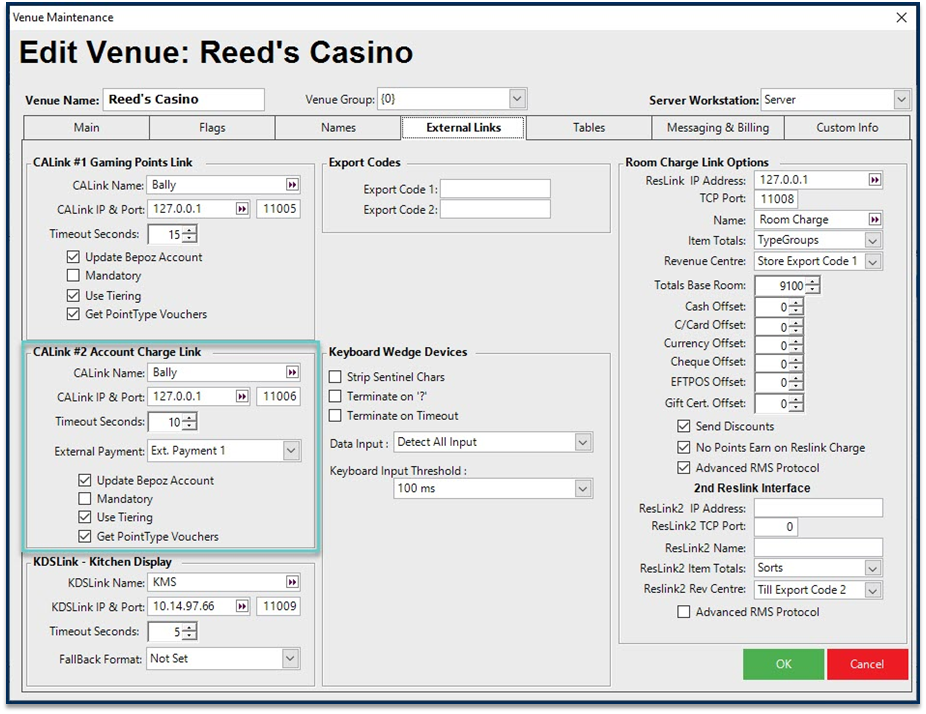Click lookup icon beside KDSLink Name field
The width and height of the screenshot is (926, 714).
tap(291, 582)
